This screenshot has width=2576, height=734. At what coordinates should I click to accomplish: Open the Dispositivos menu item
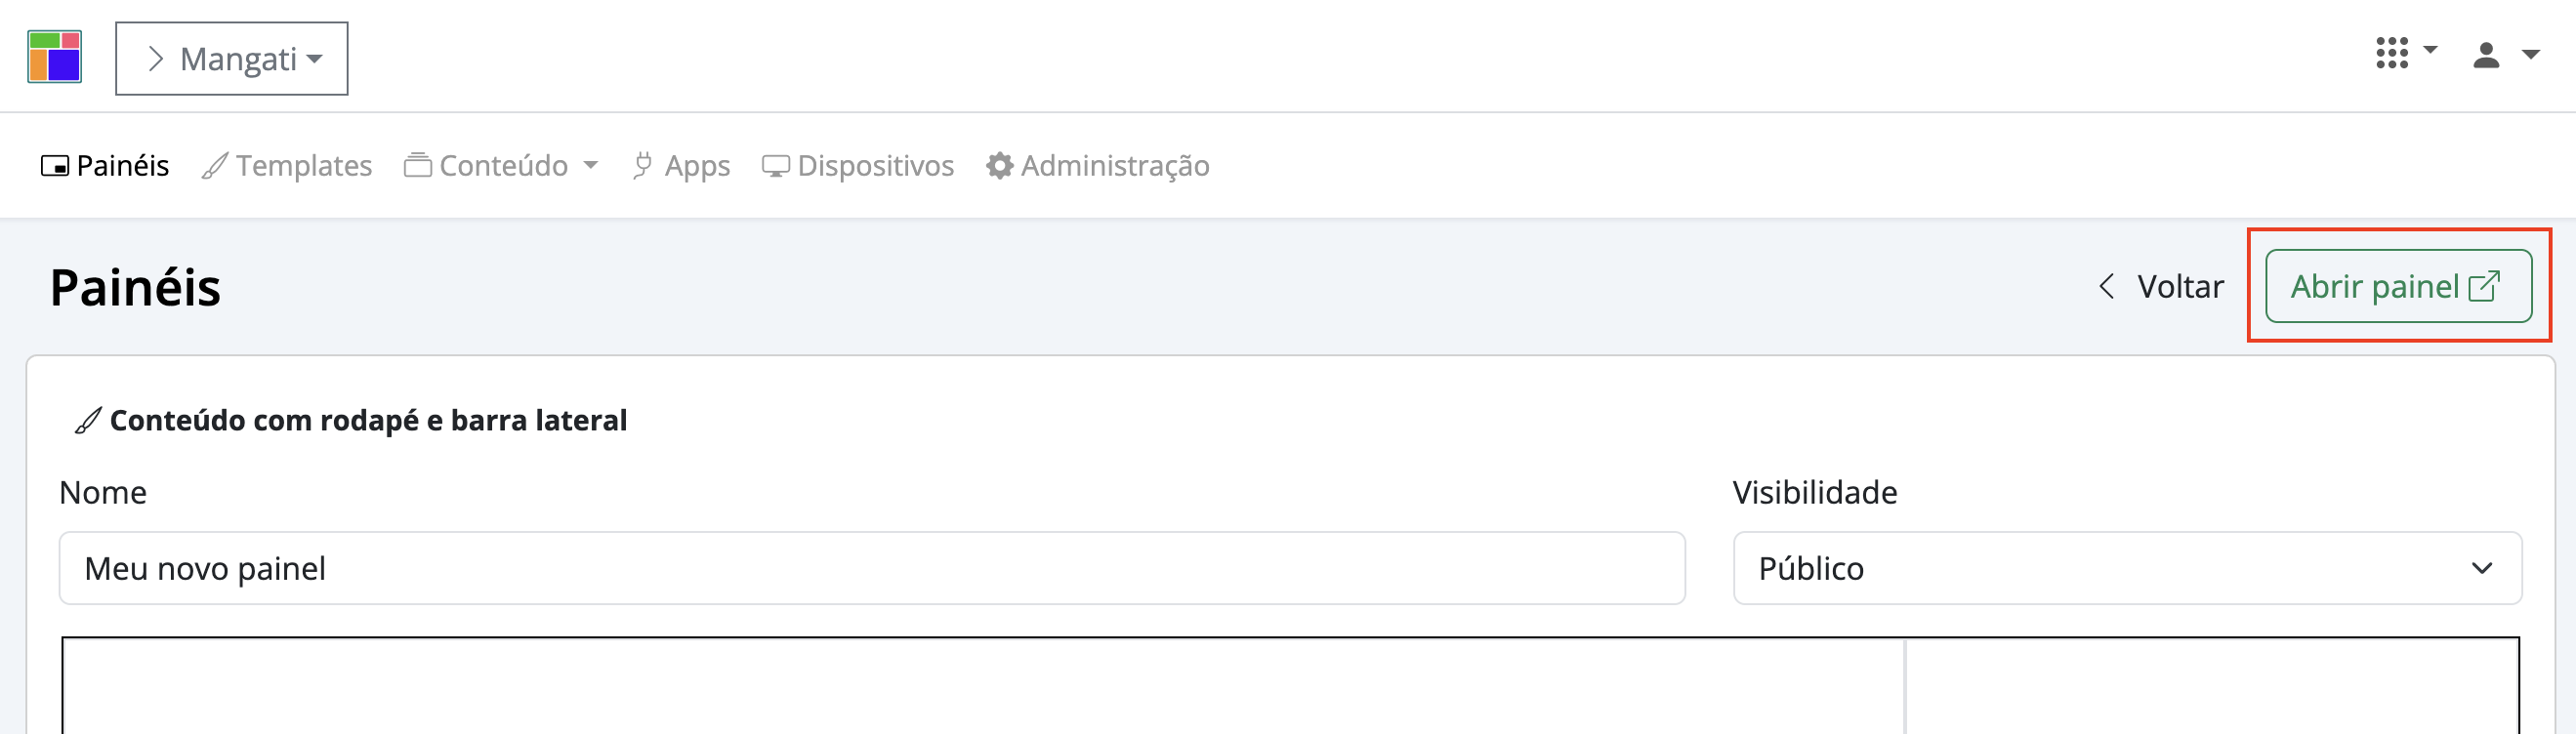(875, 165)
